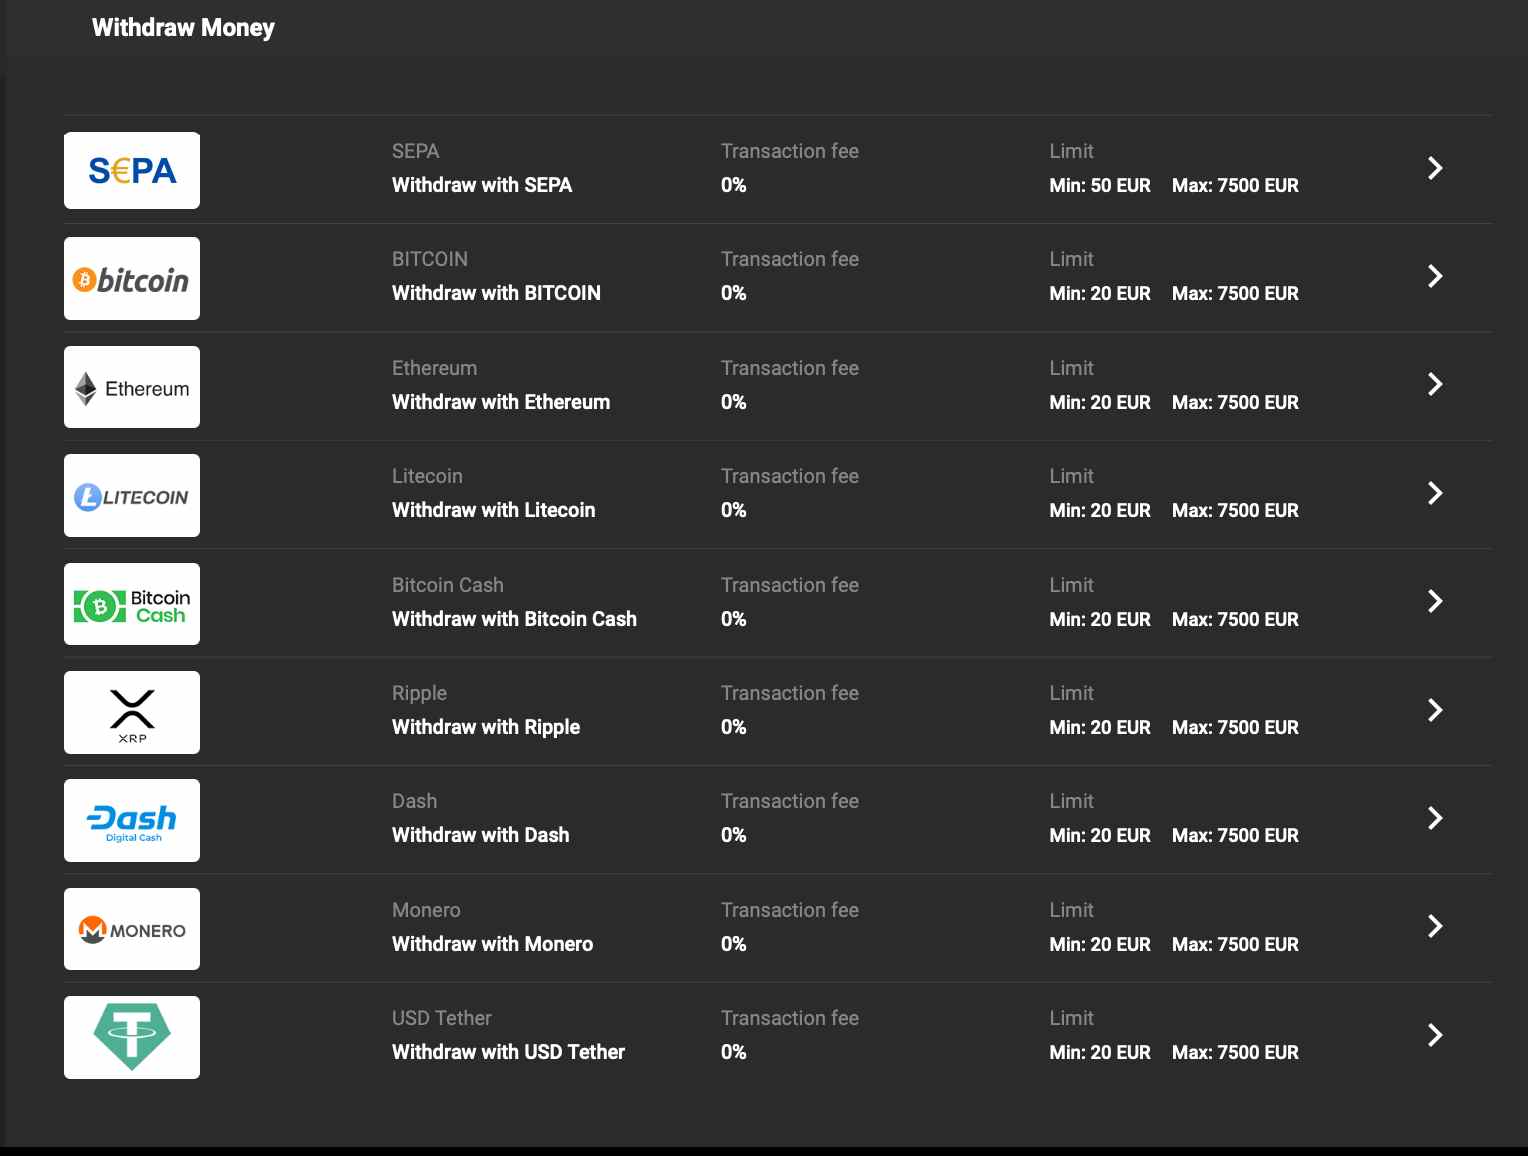Expand the Monero withdrawal chevron

click(x=1435, y=926)
